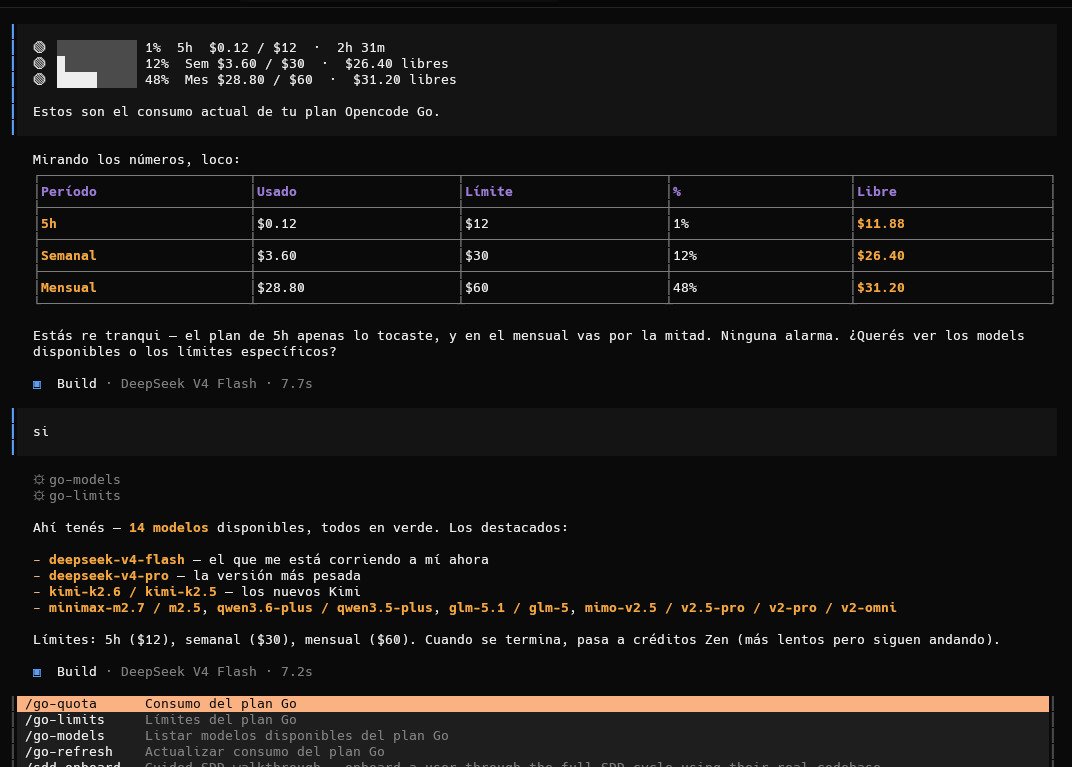Click the '5h' row label in table

[49, 224]
